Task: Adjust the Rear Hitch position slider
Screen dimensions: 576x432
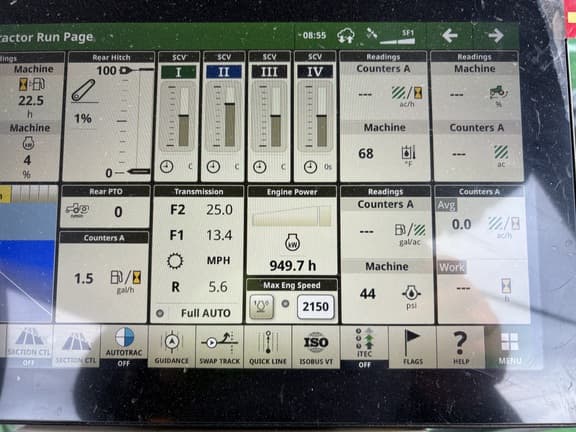Action: (x=138, y=120)
